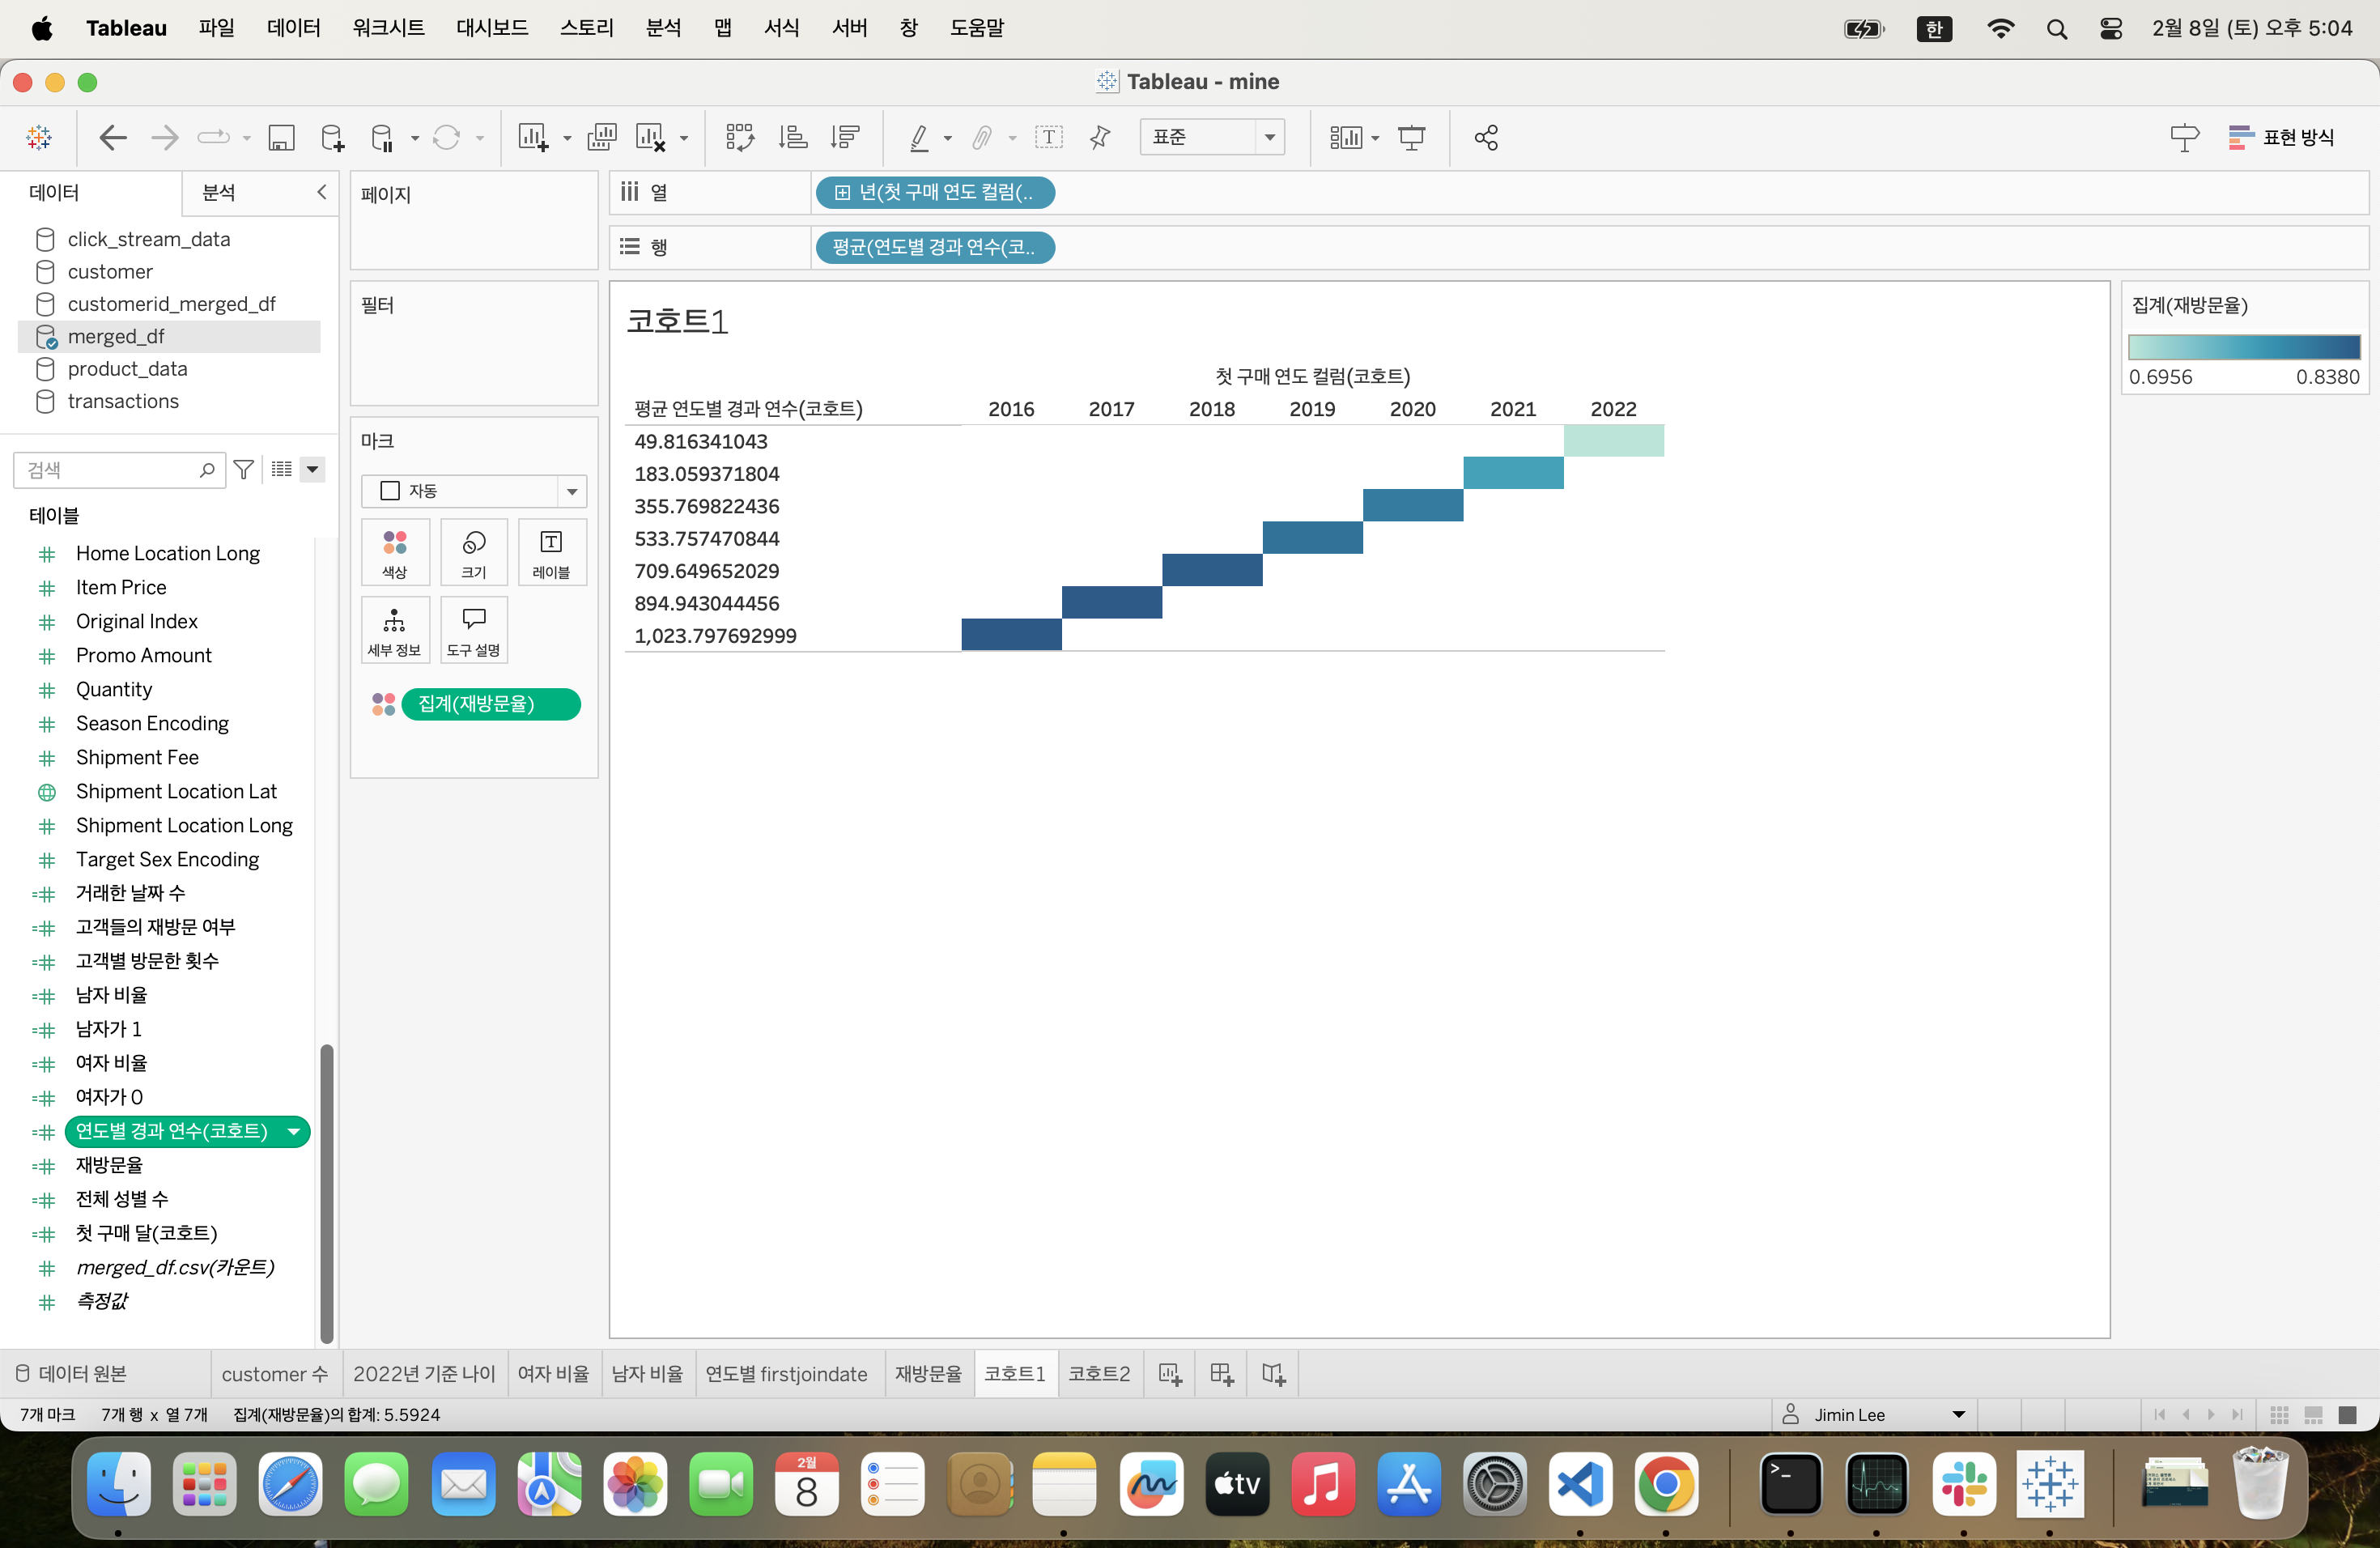The width and height of the screenshot is (2380, 1548).
Task: Save workbook with the save icon
Action: click(281, 137)
